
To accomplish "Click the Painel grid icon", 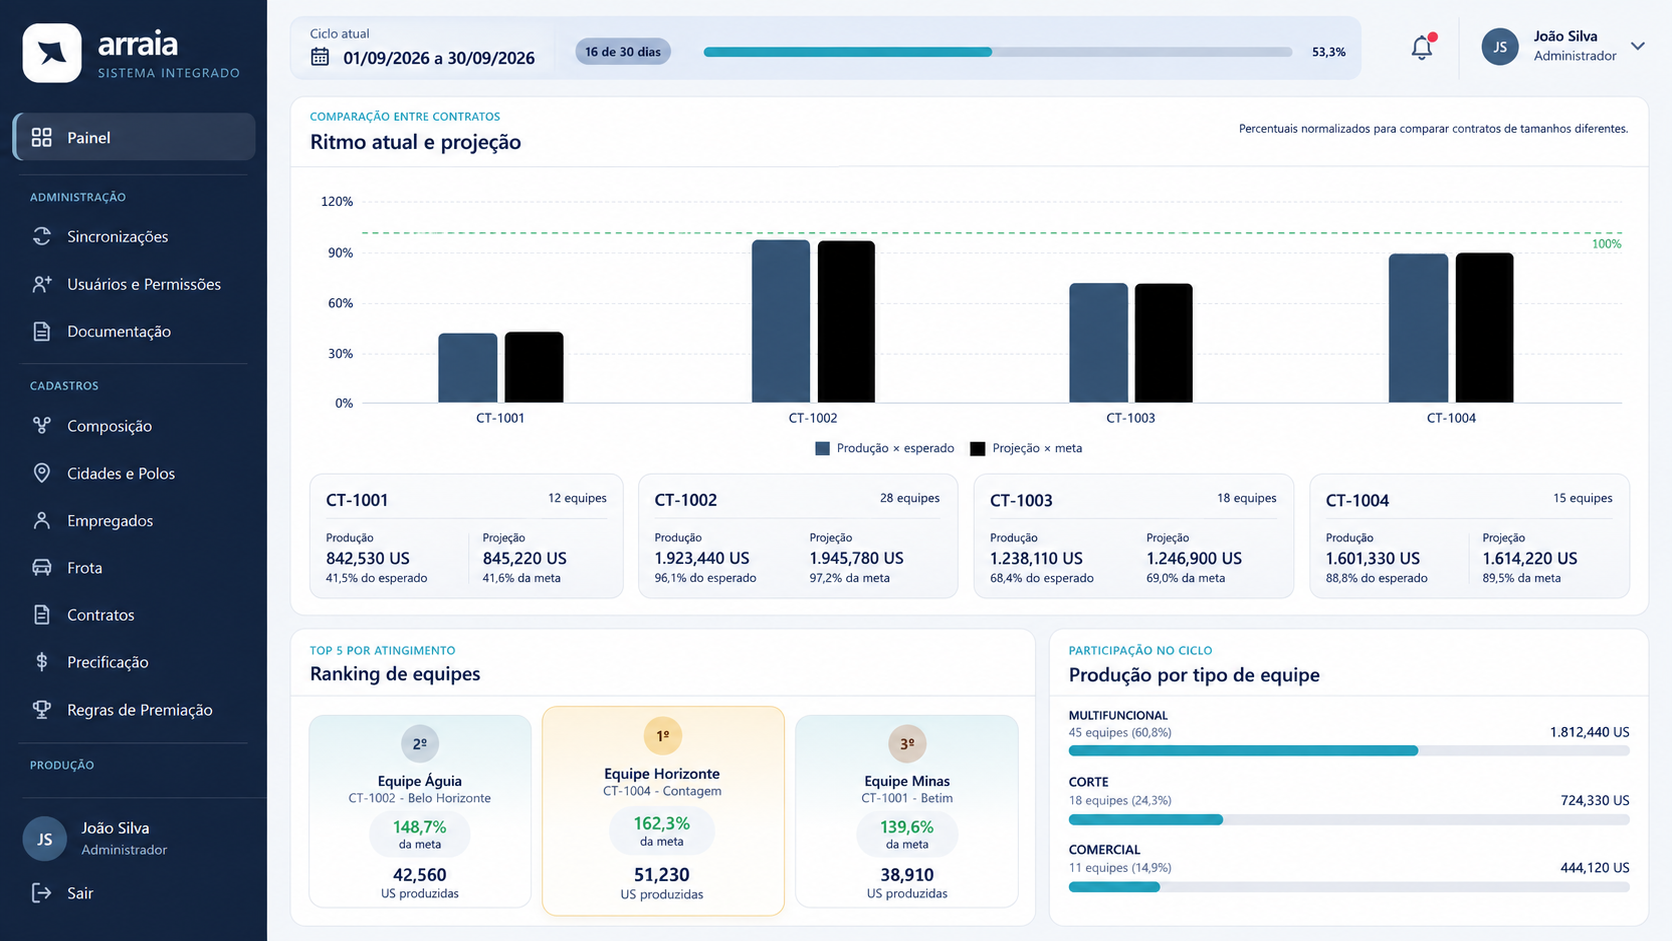I will click(42, 138).
